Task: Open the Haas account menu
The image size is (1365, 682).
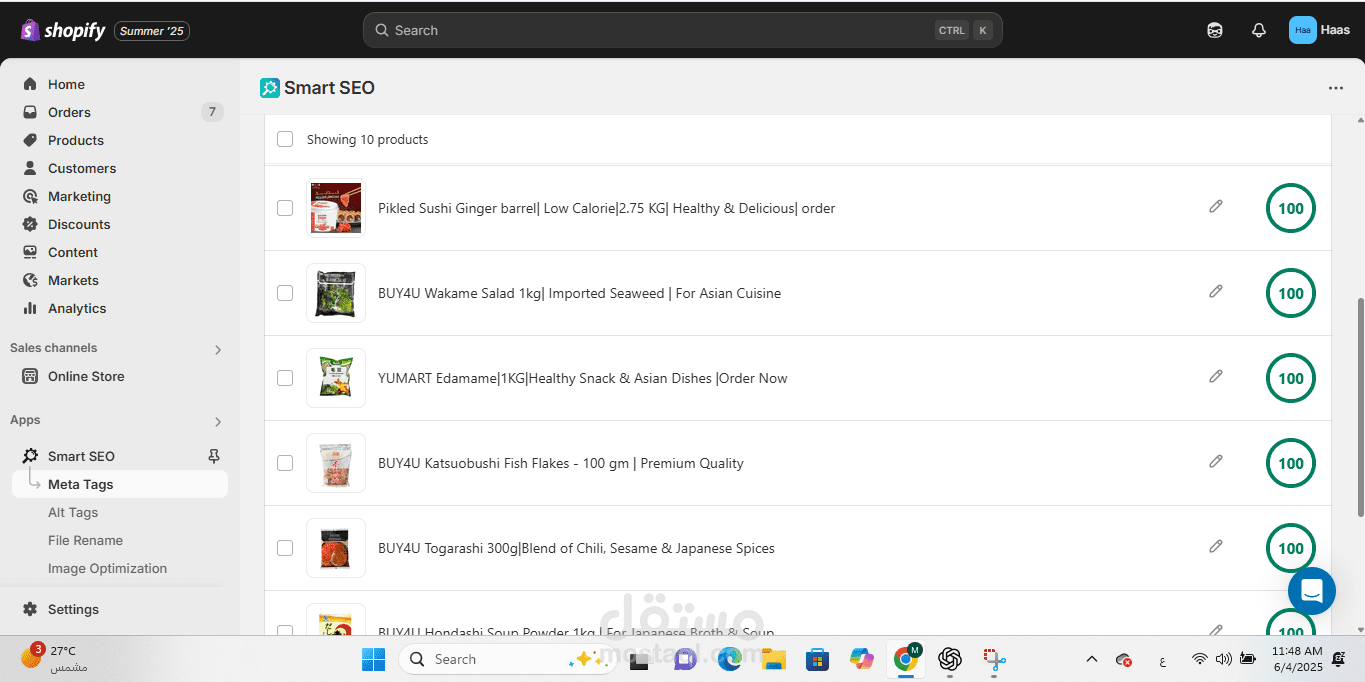Action: [x=1320, y=30]
